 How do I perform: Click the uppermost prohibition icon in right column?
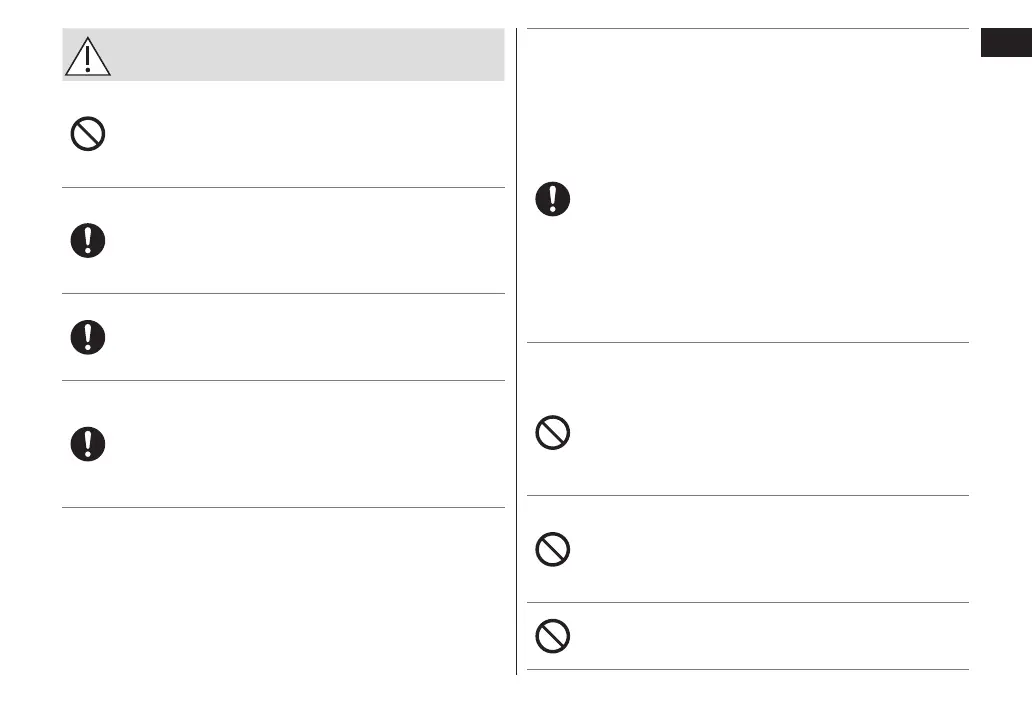552,433
